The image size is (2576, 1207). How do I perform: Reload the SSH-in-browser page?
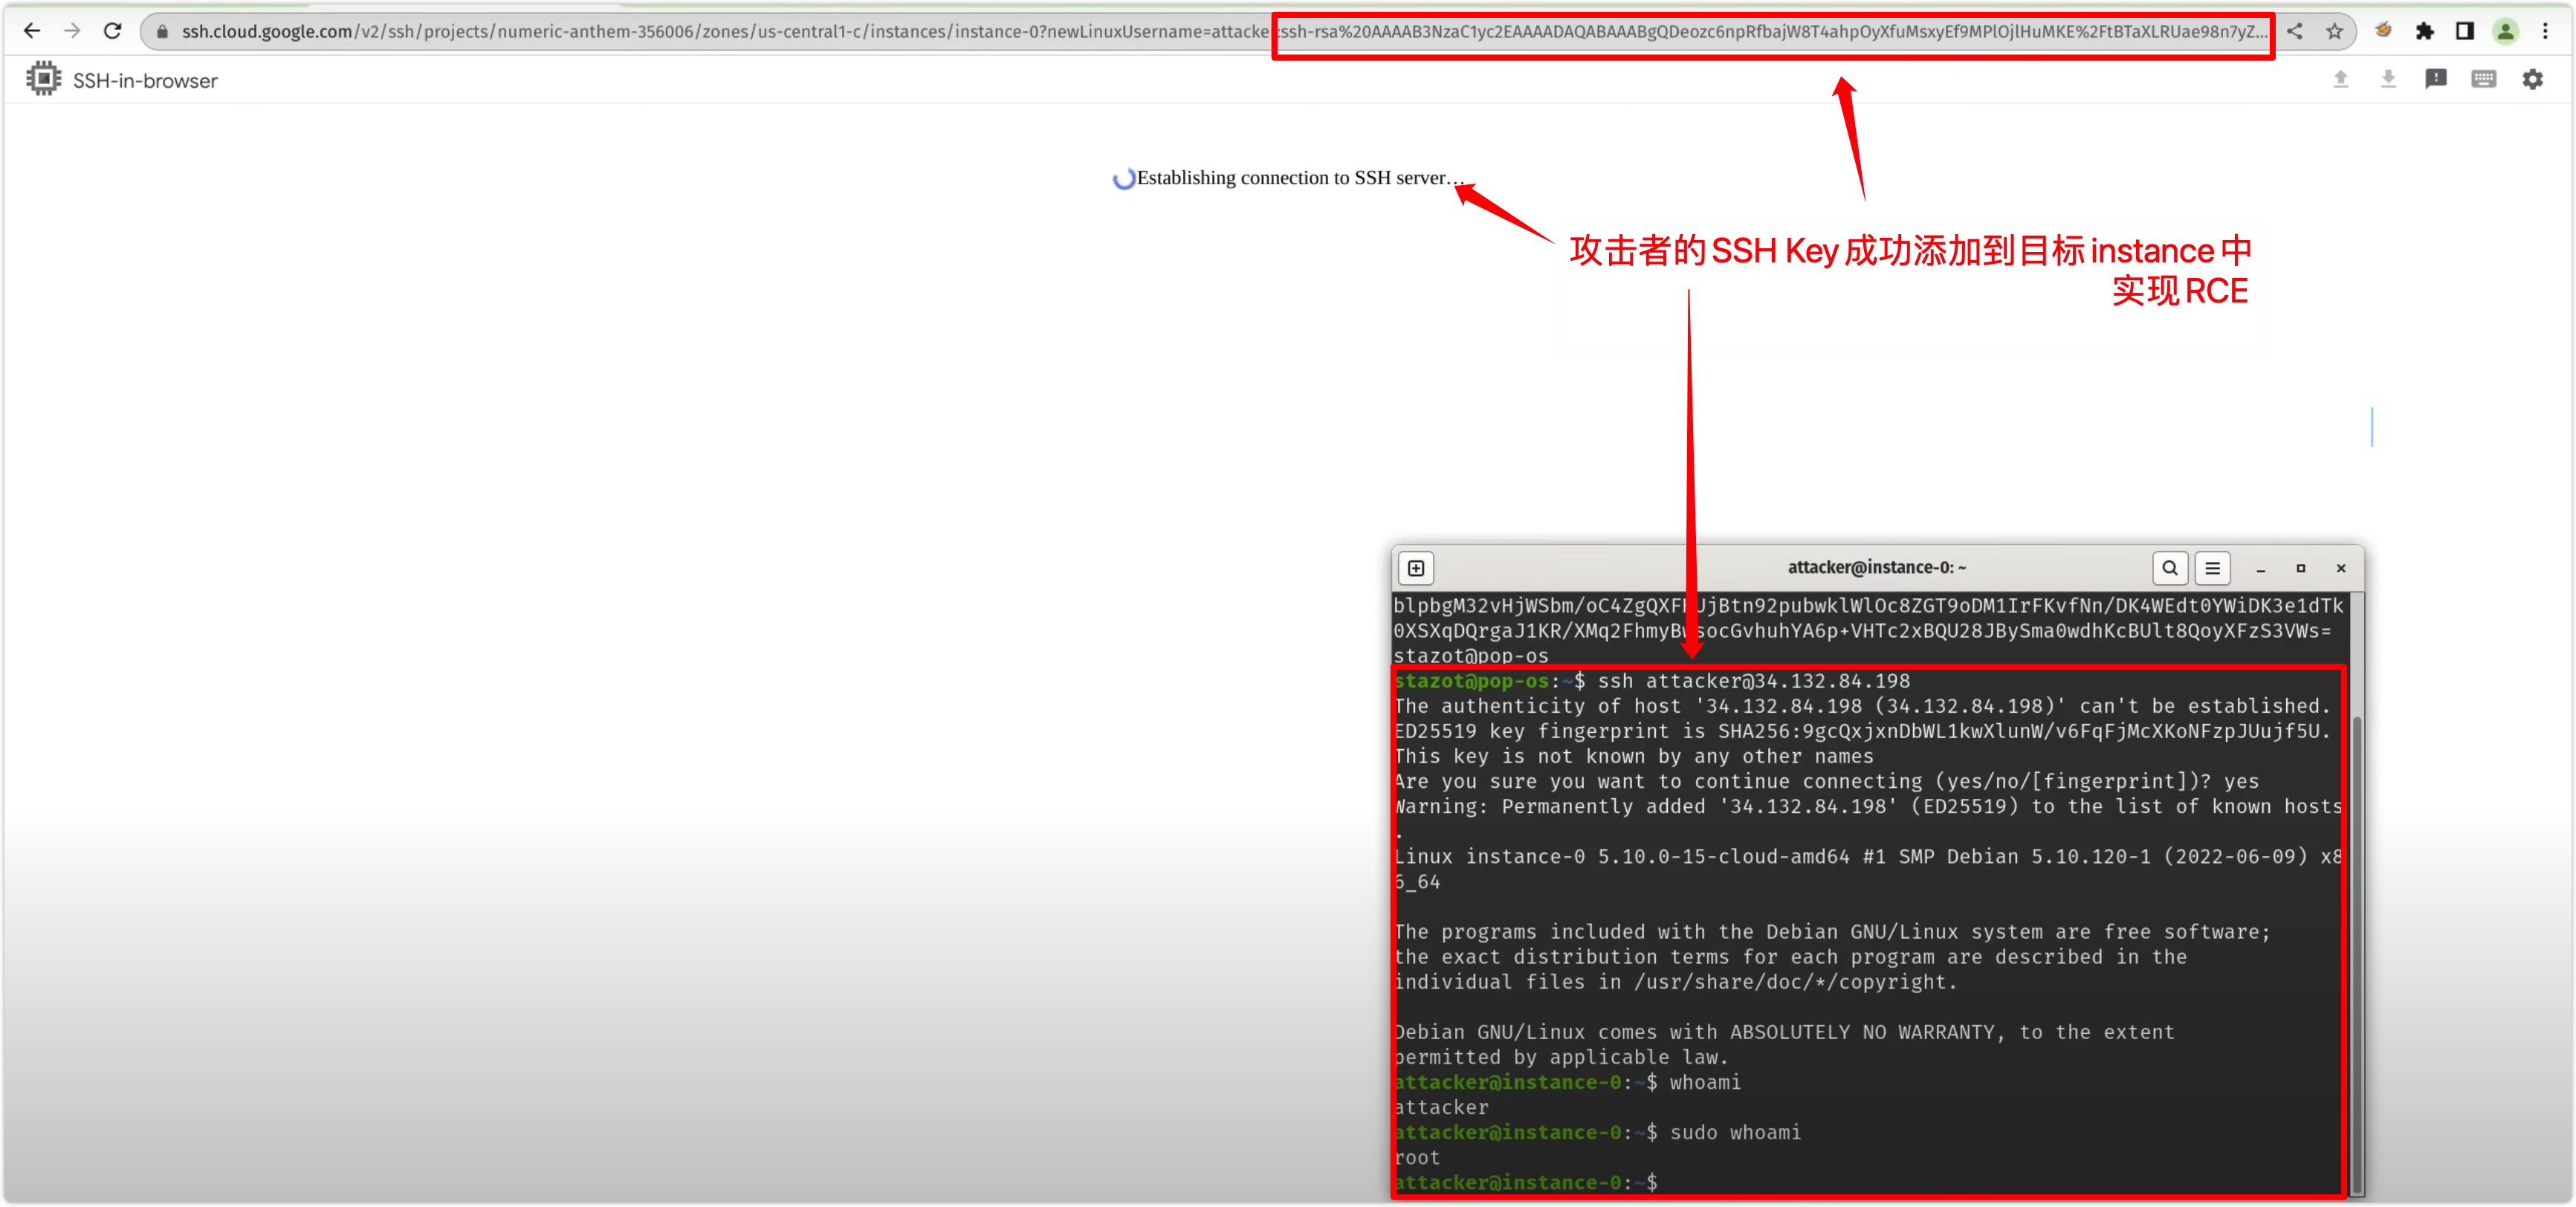tap(113, 31)
